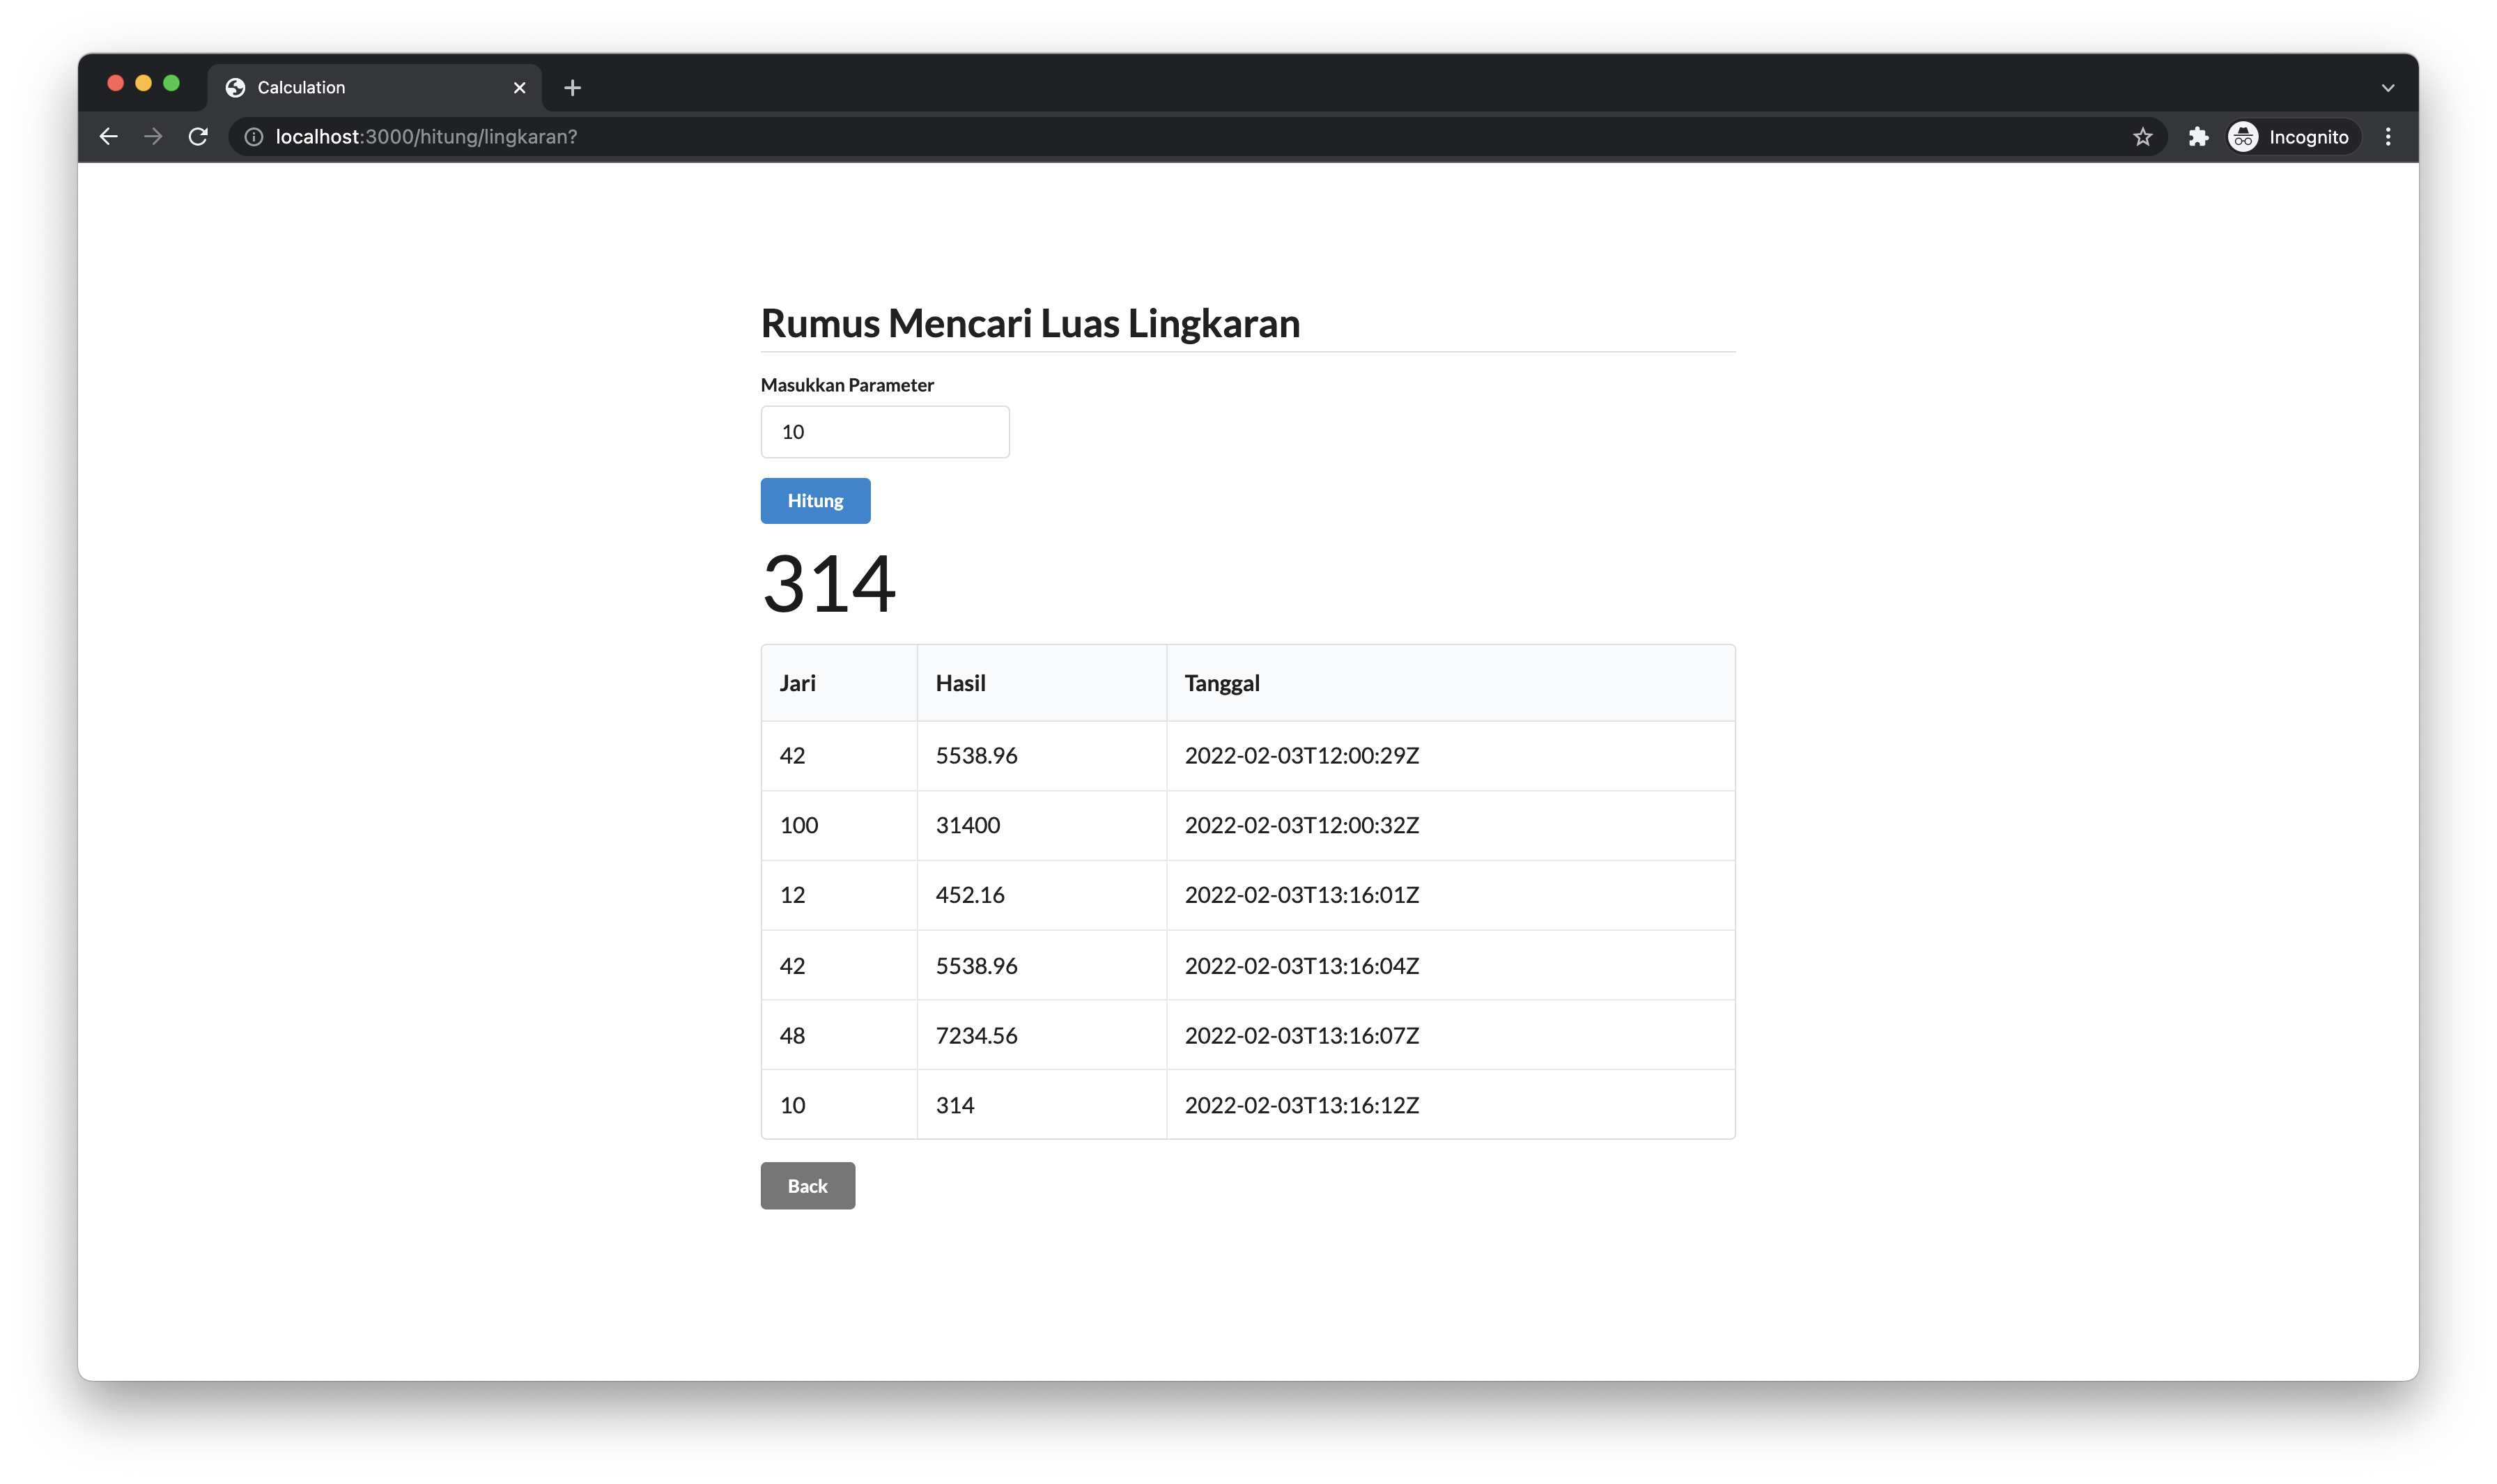Screen dimensions: 2497x1484
Task: Click the Back button
Action: (x=807, y=1186)
